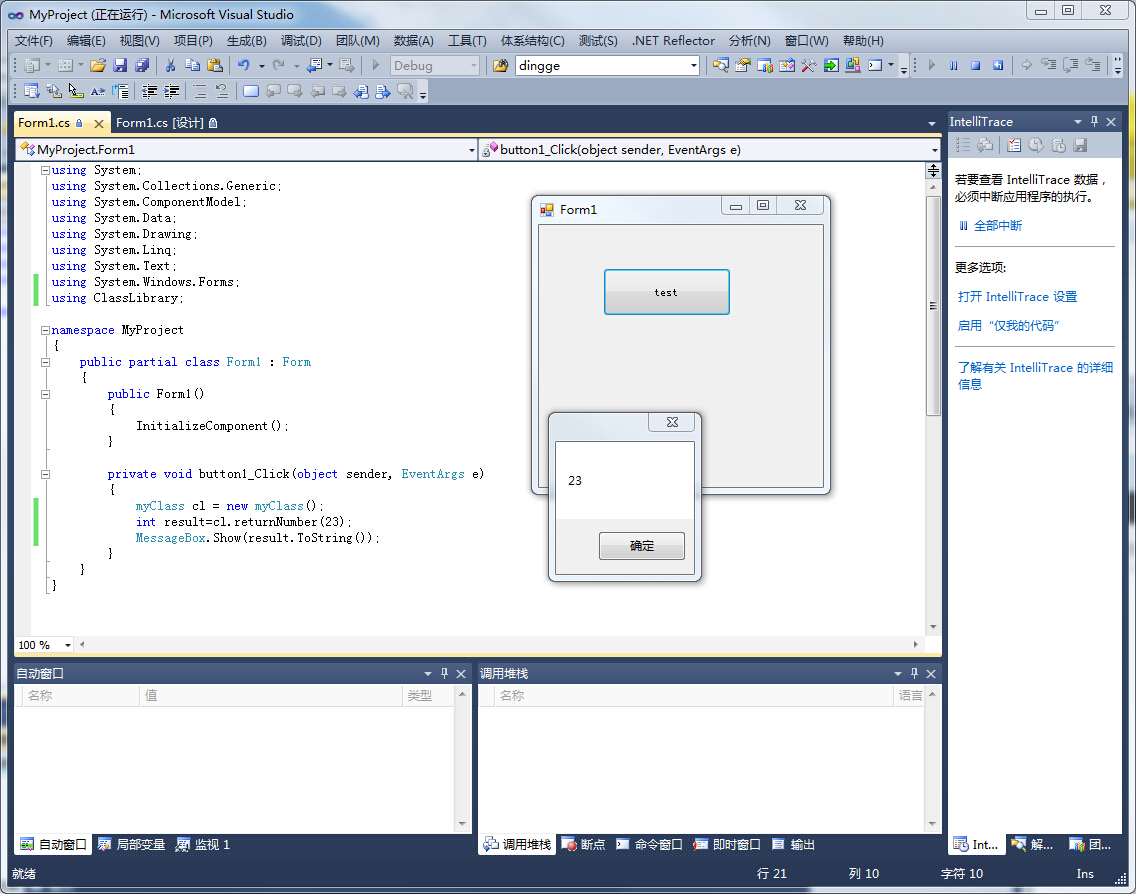Open the dingge find combo box dropdown

coord(693,66)
